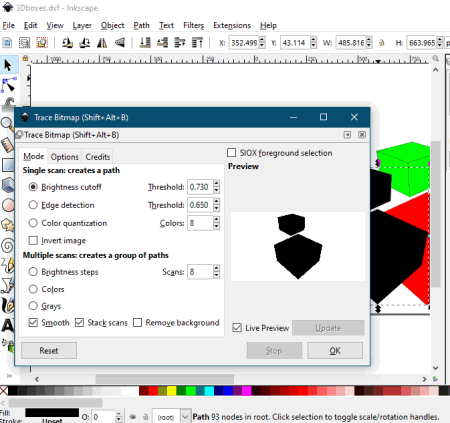Select Brightness cutoff radio button

[33, 187]
